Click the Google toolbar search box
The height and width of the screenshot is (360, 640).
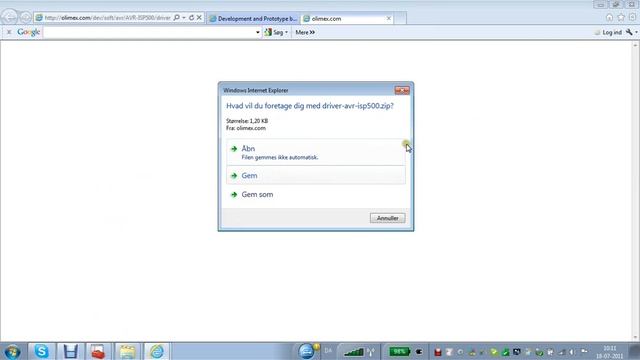[149, 32]
